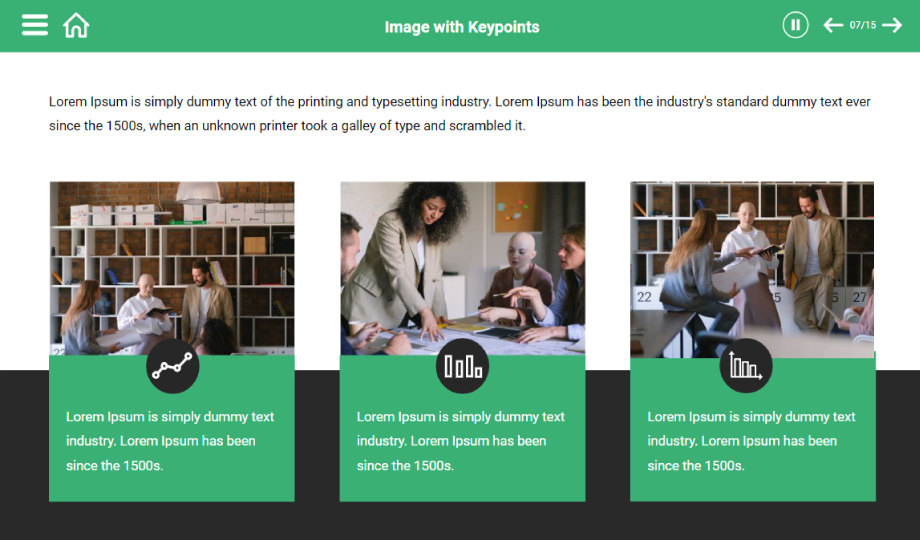
Task: Select the middle green keypoint card text
Action: pyautogui.click(x=461, y=441)
